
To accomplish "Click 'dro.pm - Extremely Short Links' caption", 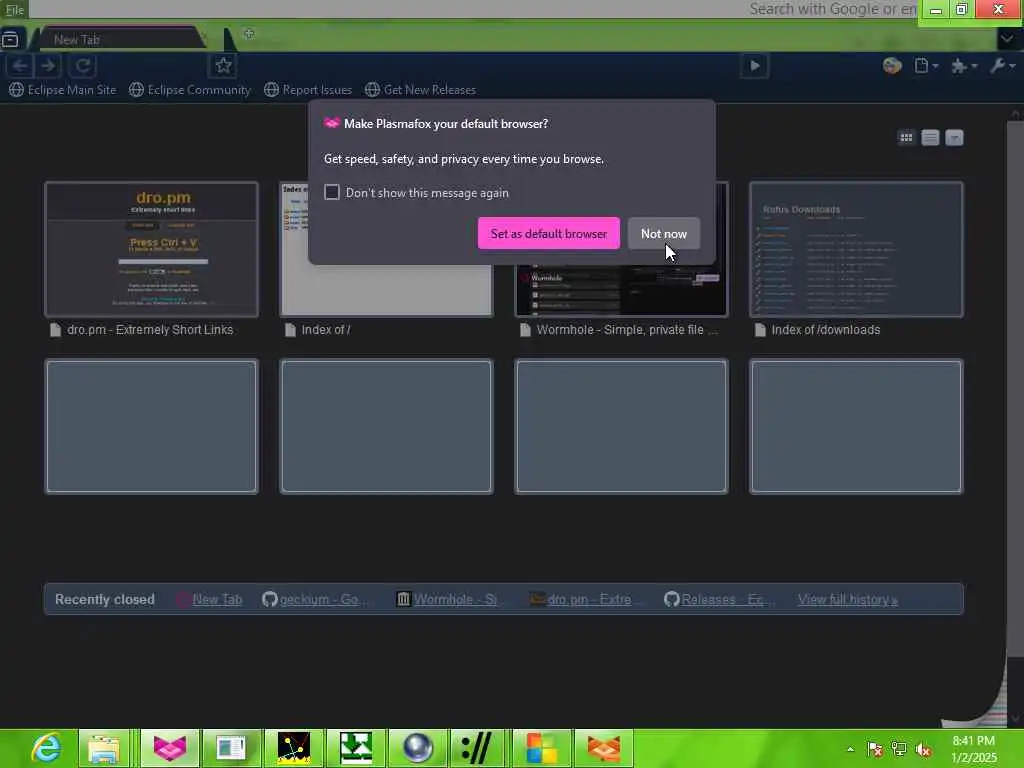I will pyautogui.click(x=150, y=330).
